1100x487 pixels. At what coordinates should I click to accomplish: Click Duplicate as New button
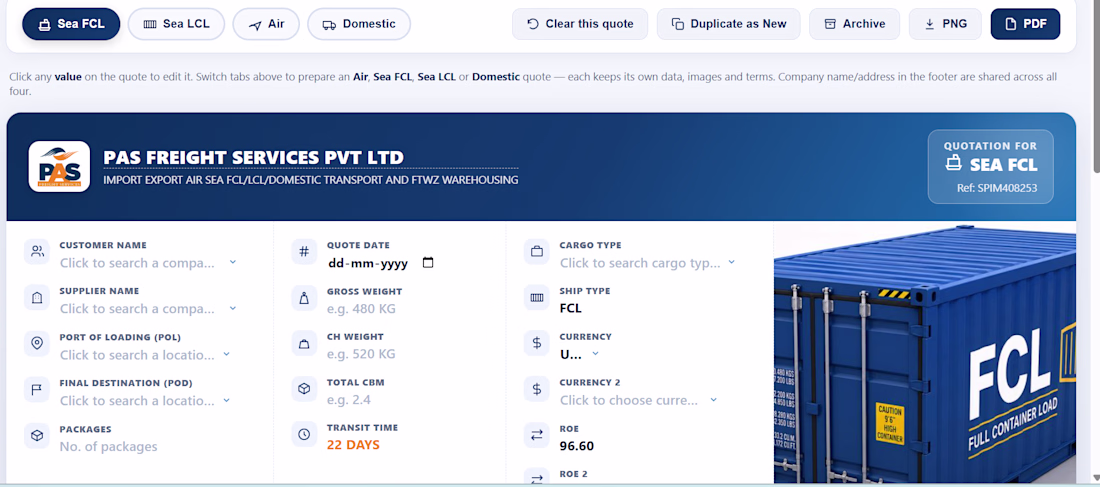coord(728,24)
